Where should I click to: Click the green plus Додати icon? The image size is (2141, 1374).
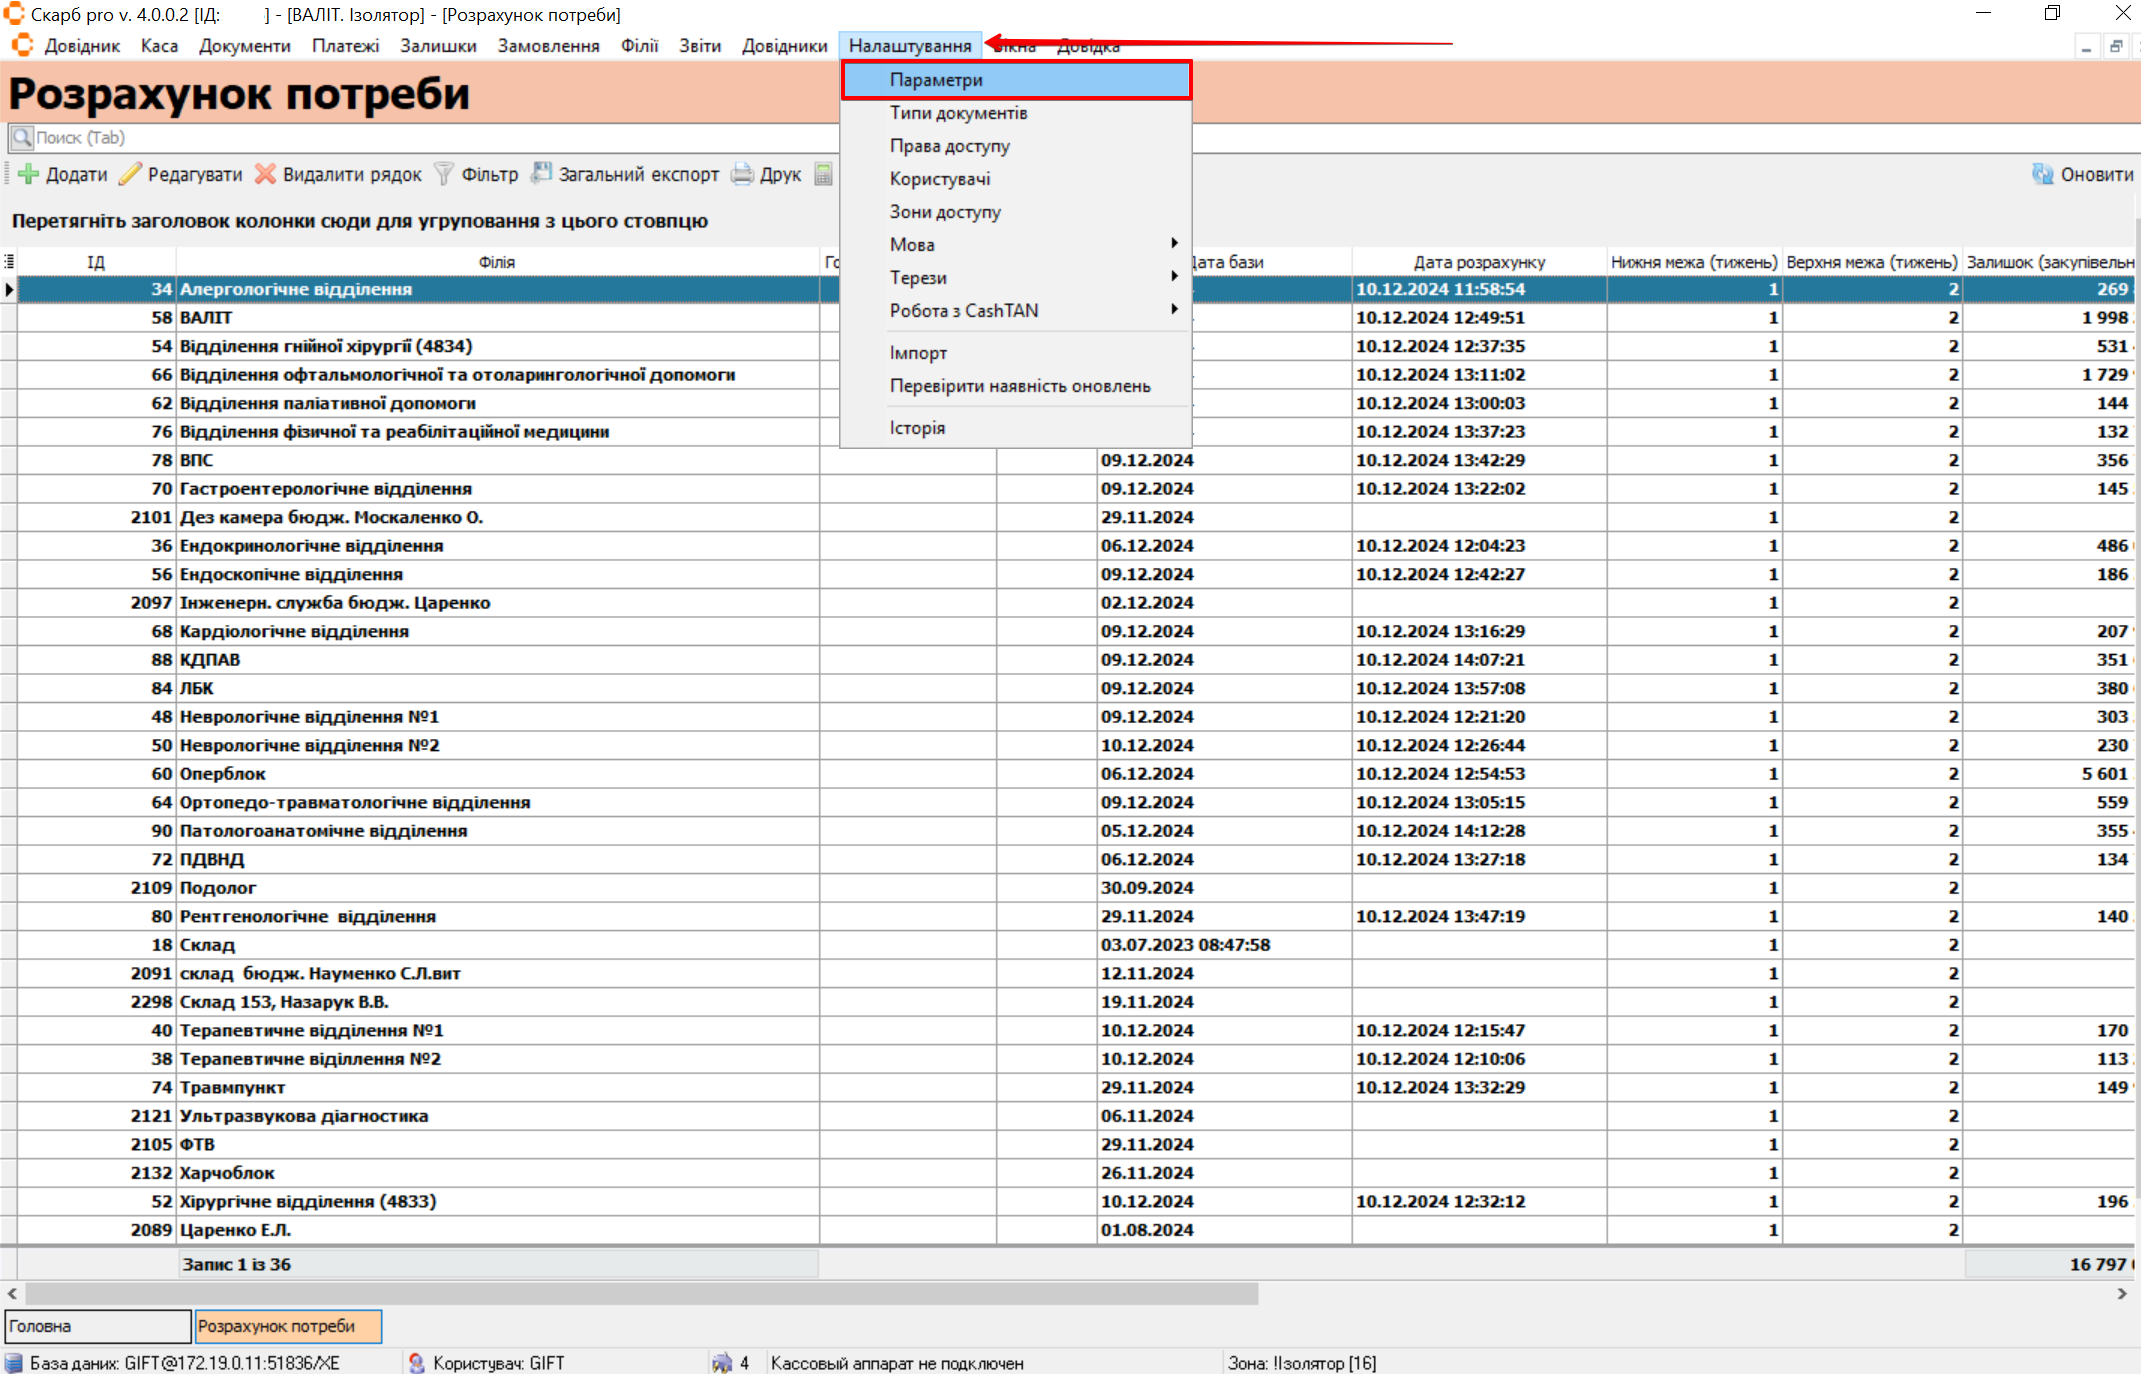tap(29, 174)
